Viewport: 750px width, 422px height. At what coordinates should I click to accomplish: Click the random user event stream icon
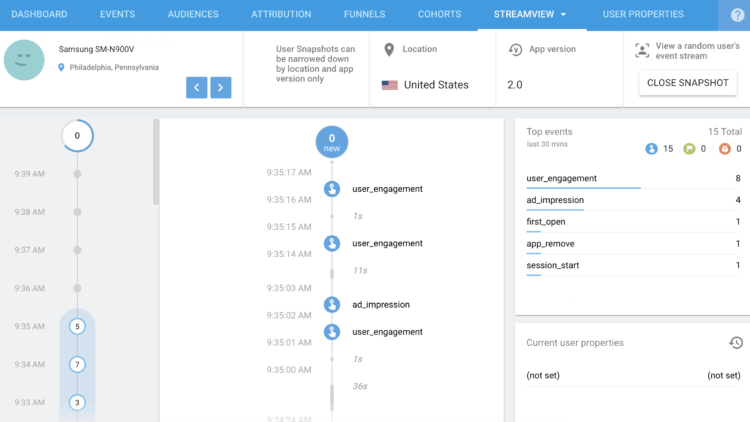[x=642, y=51]
